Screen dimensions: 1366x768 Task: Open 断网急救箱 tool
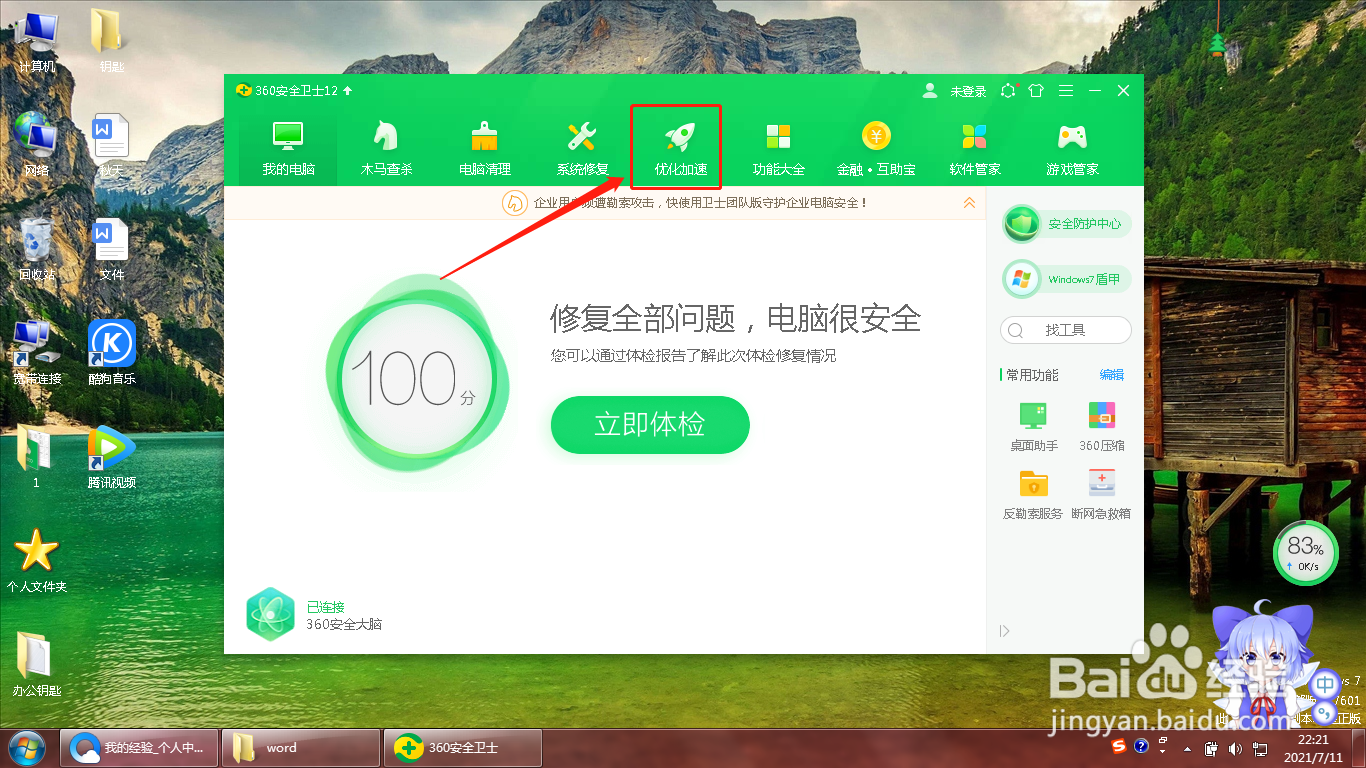click(1101, 495)
